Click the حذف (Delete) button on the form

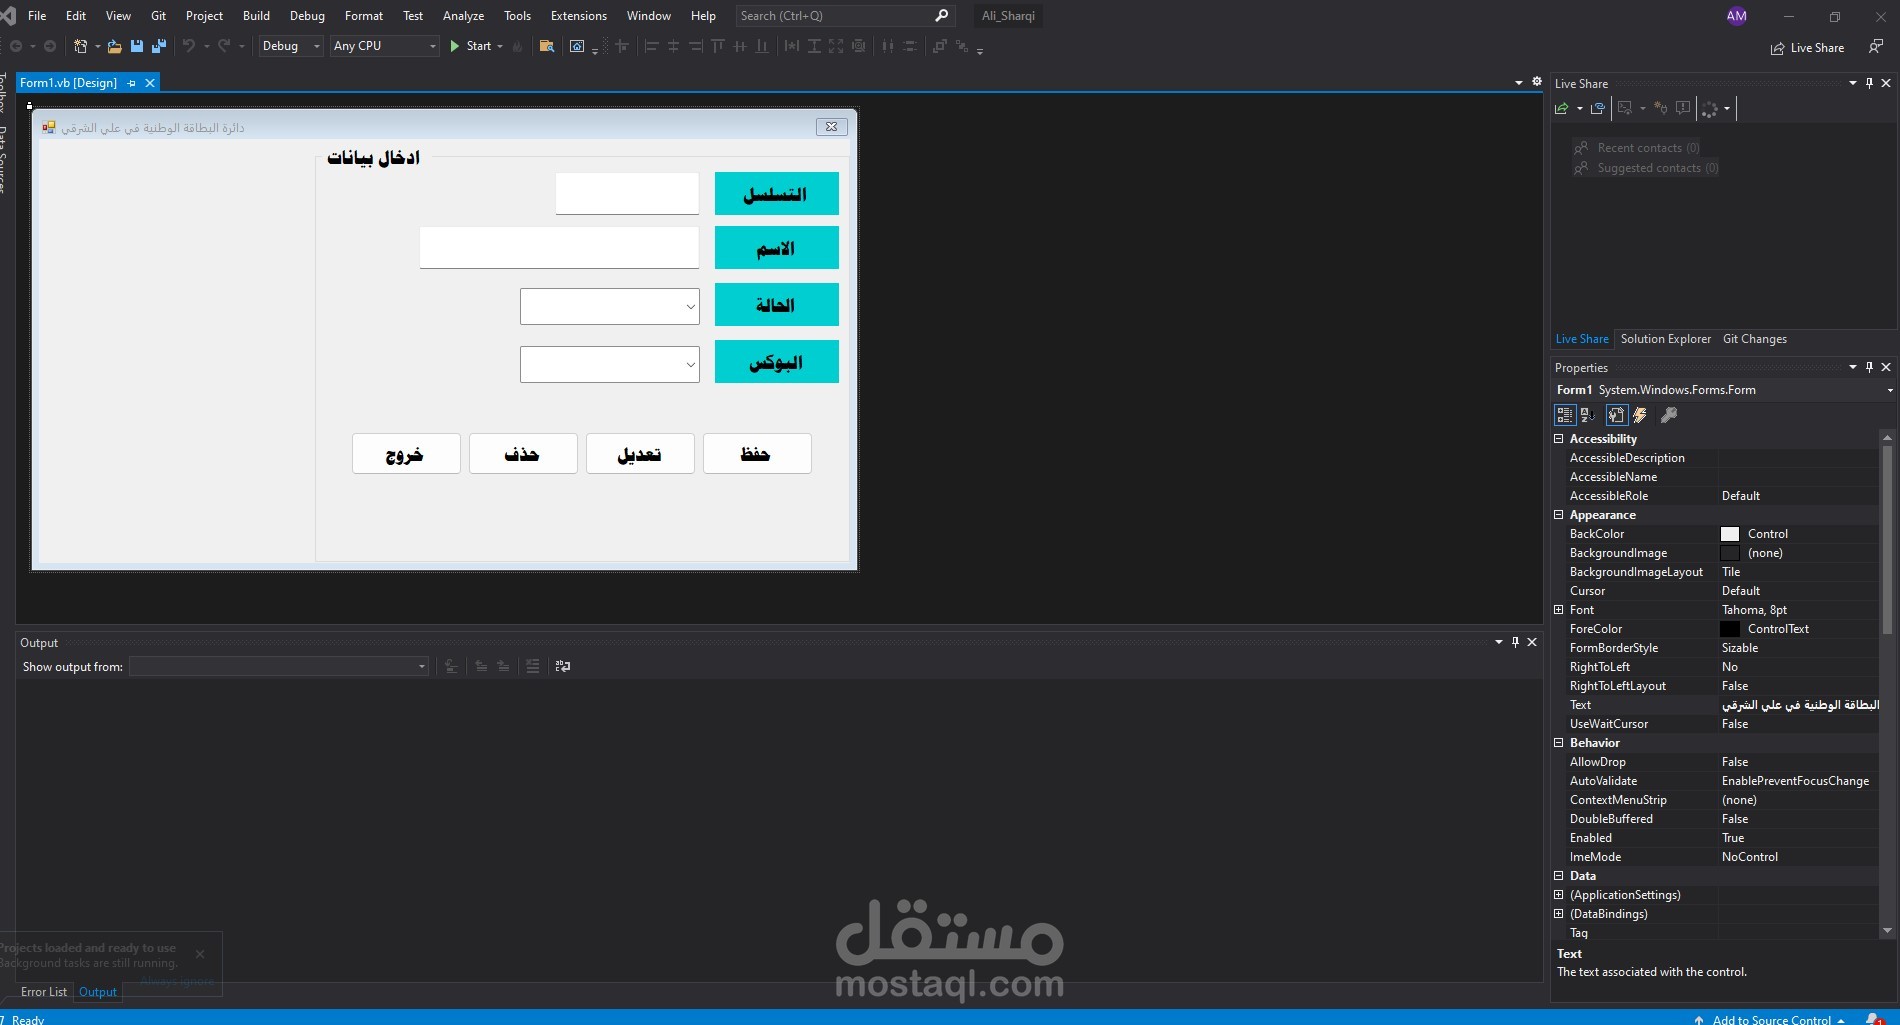pyautogui.click(x=523, y=454)
